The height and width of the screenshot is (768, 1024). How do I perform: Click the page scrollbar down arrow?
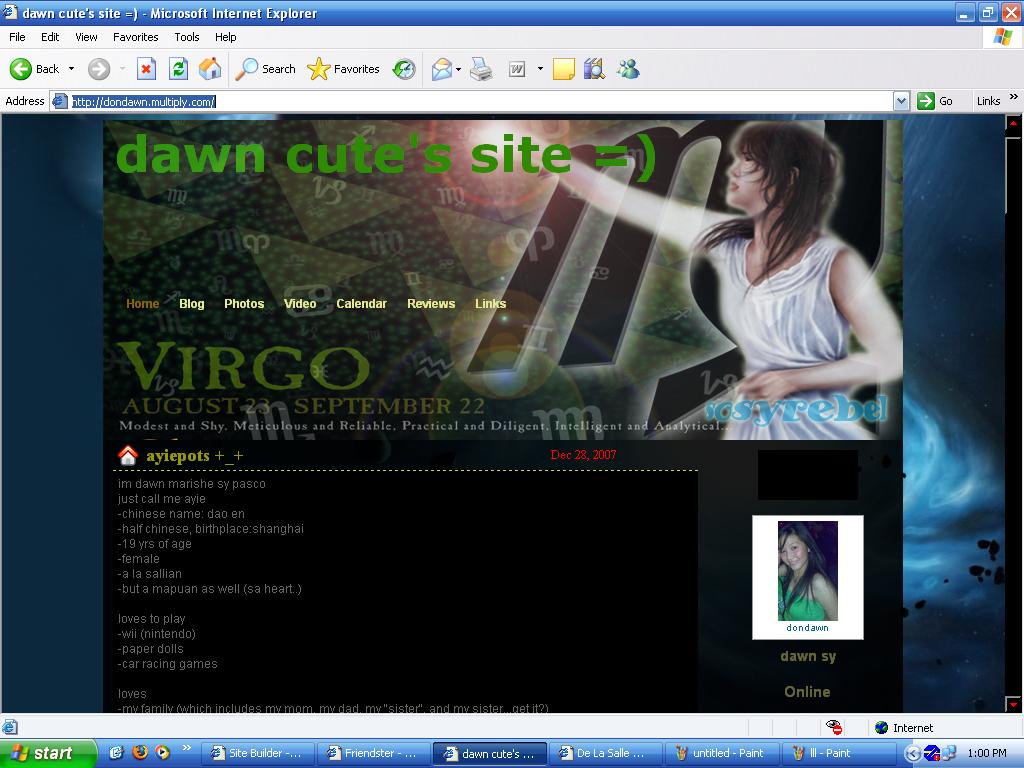tap(1014, 705)
